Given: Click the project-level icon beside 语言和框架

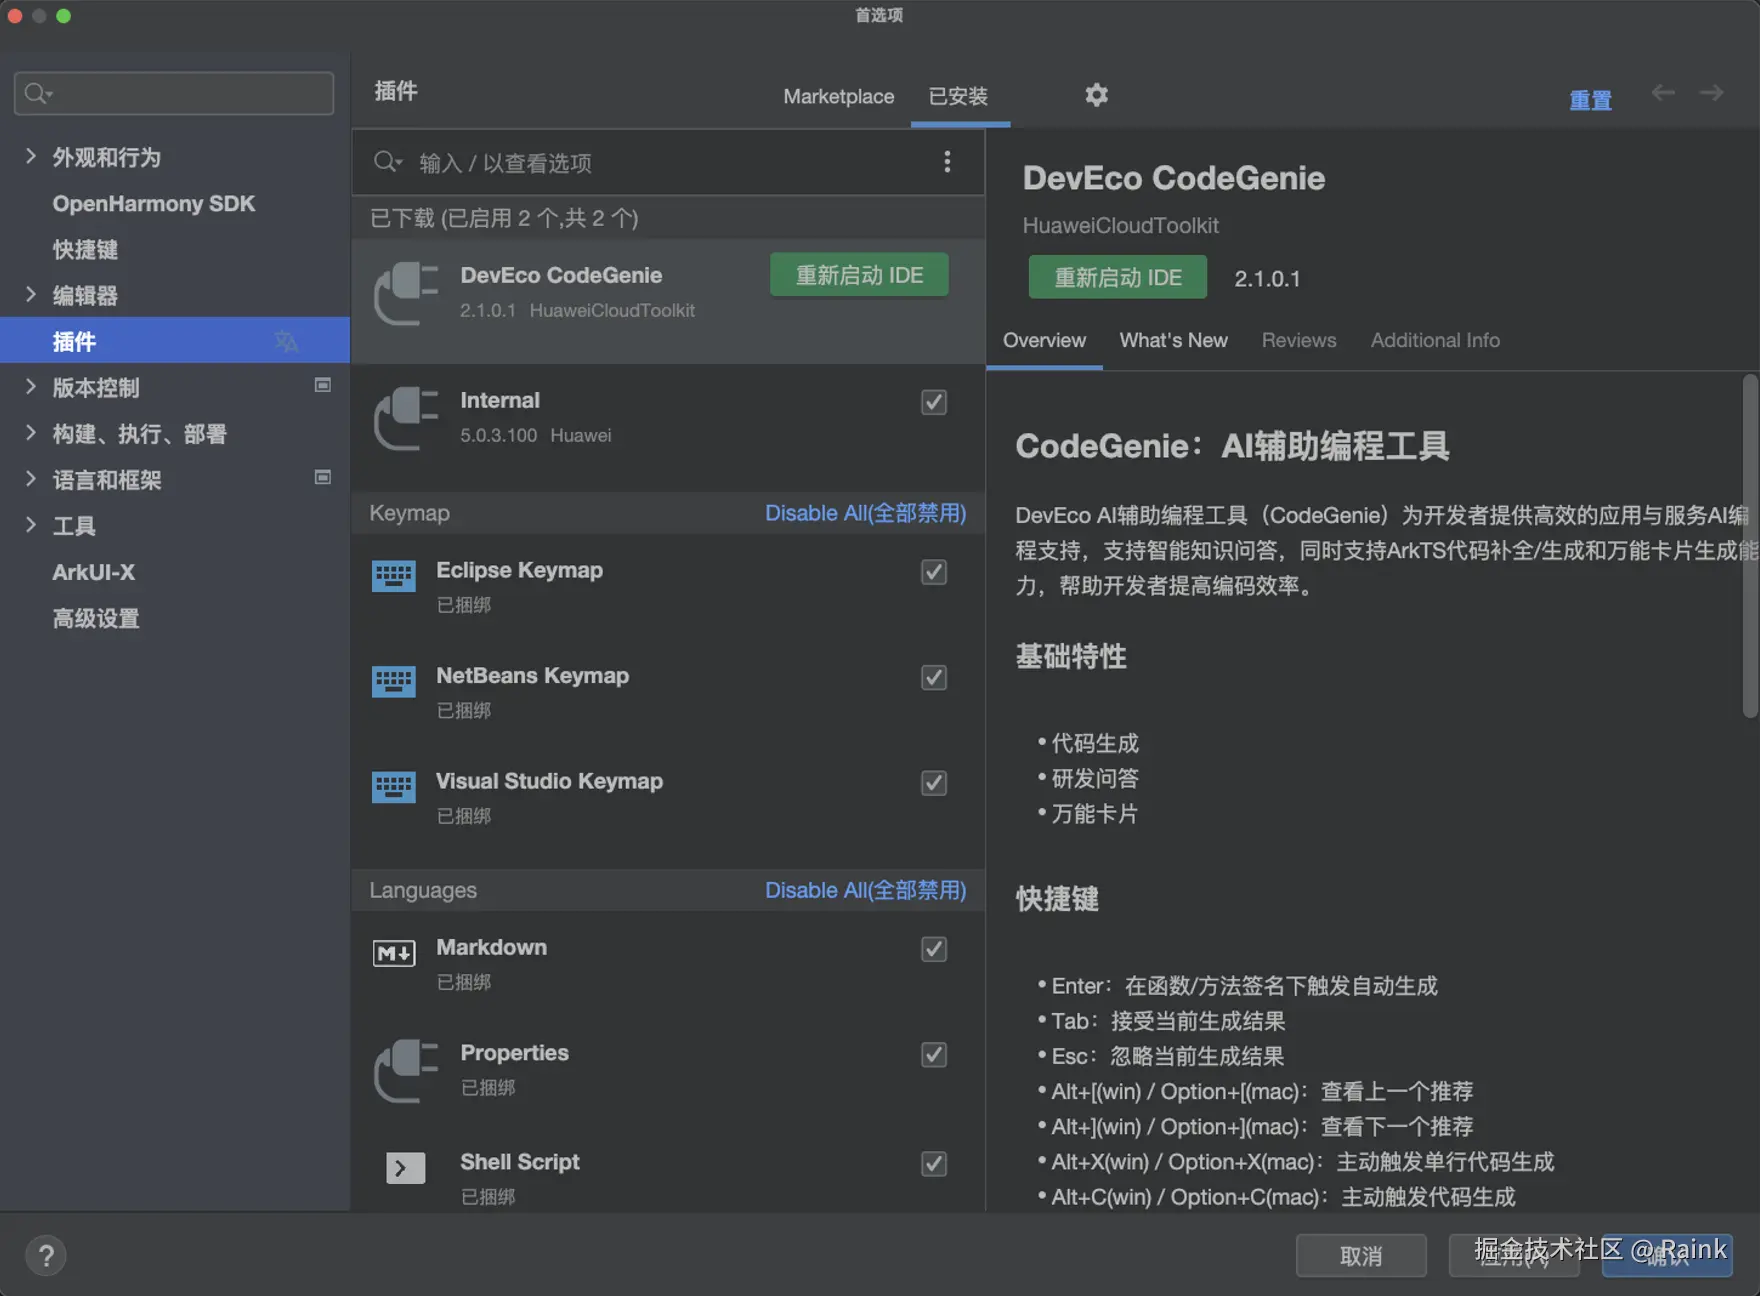Looking at the screenshot, I should click(x=323, y=477).
